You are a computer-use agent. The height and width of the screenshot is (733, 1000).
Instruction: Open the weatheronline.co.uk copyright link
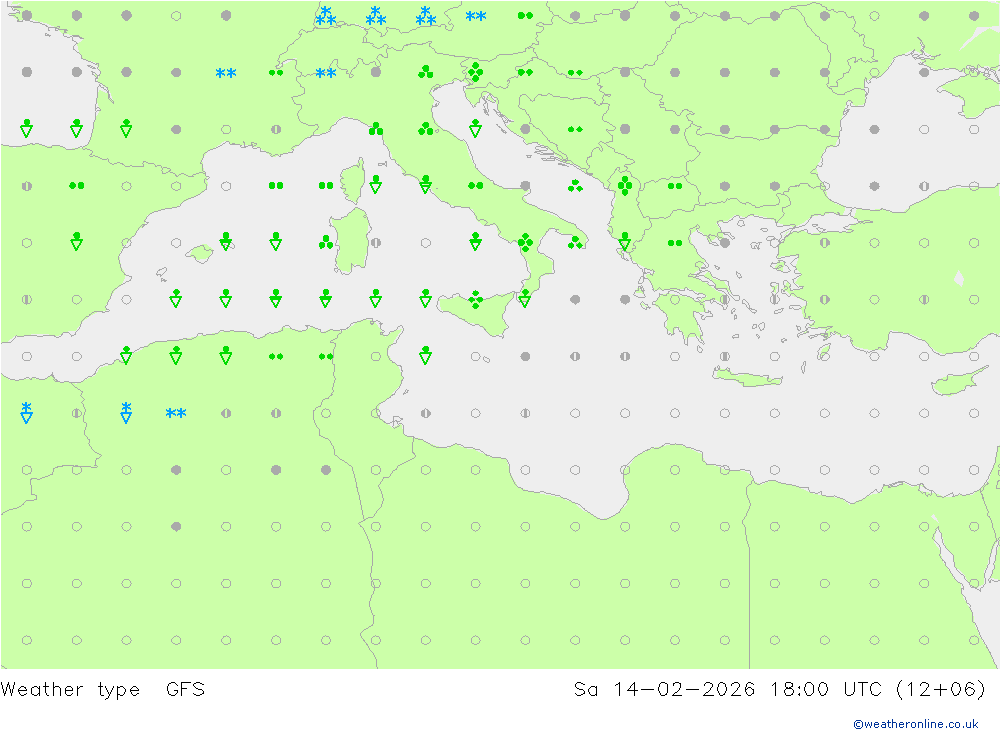[915, 723]
